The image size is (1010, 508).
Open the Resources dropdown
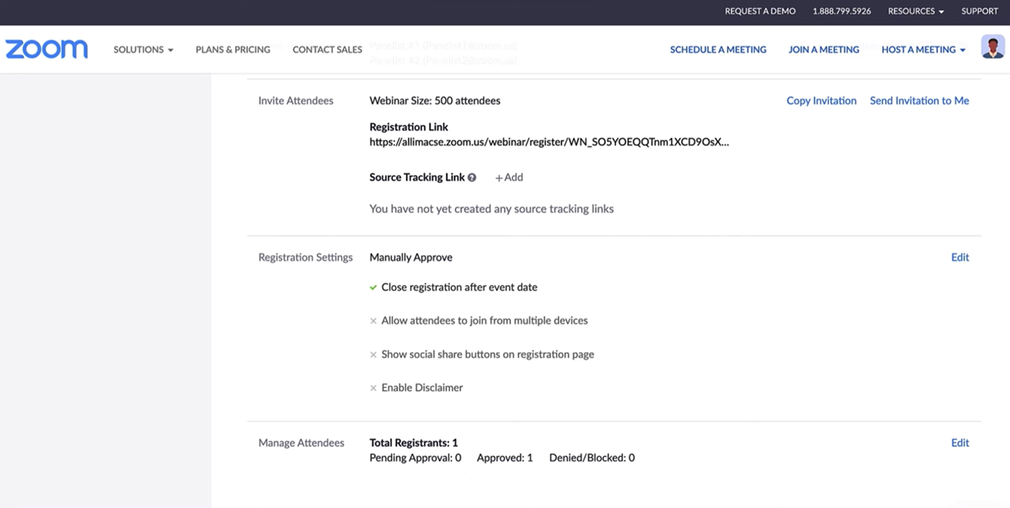pyautogui.click(x=915, y=11)
